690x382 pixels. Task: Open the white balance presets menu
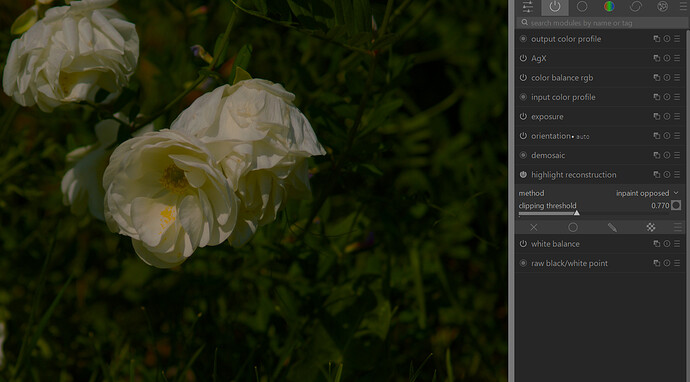677,243
